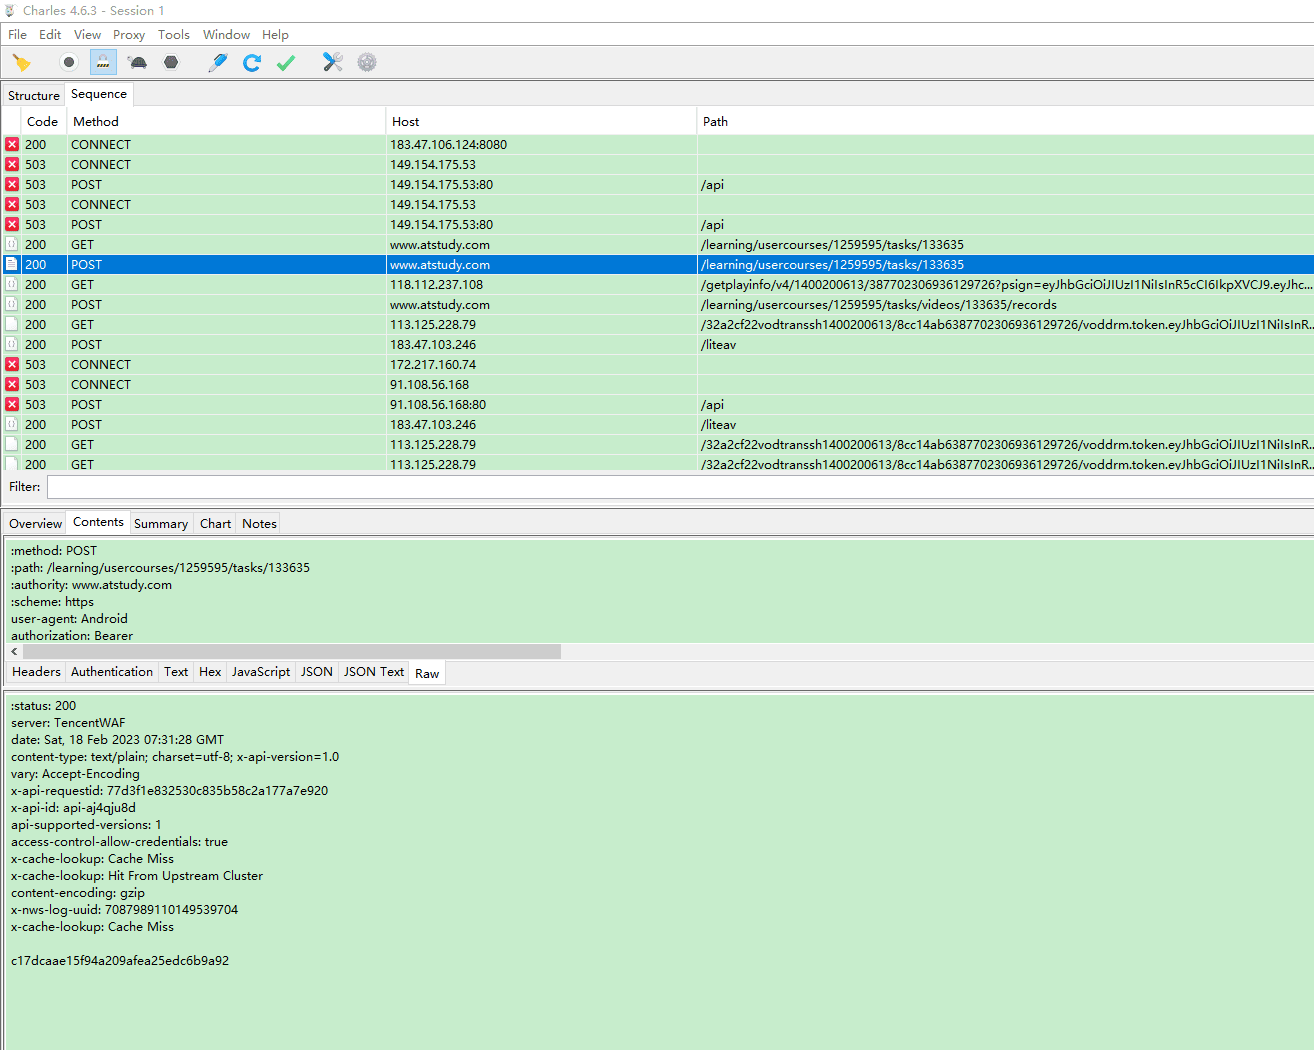The width and height of the screenshot is (1314, 1050).
Task: Open the Notes tab
Action: click(x=259, y=523)
